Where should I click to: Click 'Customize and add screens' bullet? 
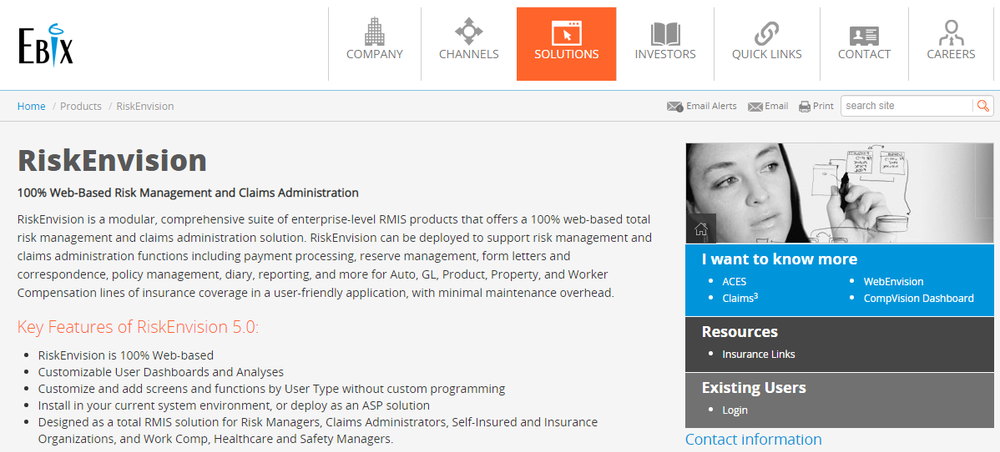(x=272, y=388)
